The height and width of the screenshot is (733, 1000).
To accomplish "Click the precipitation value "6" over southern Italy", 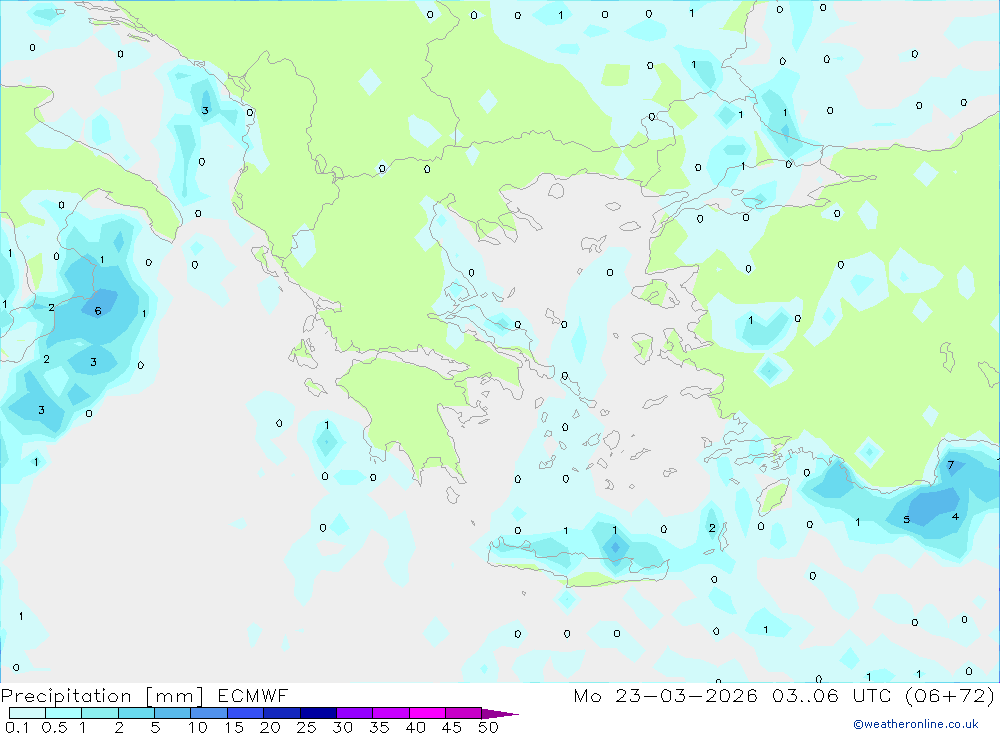I will pos(98,311).
